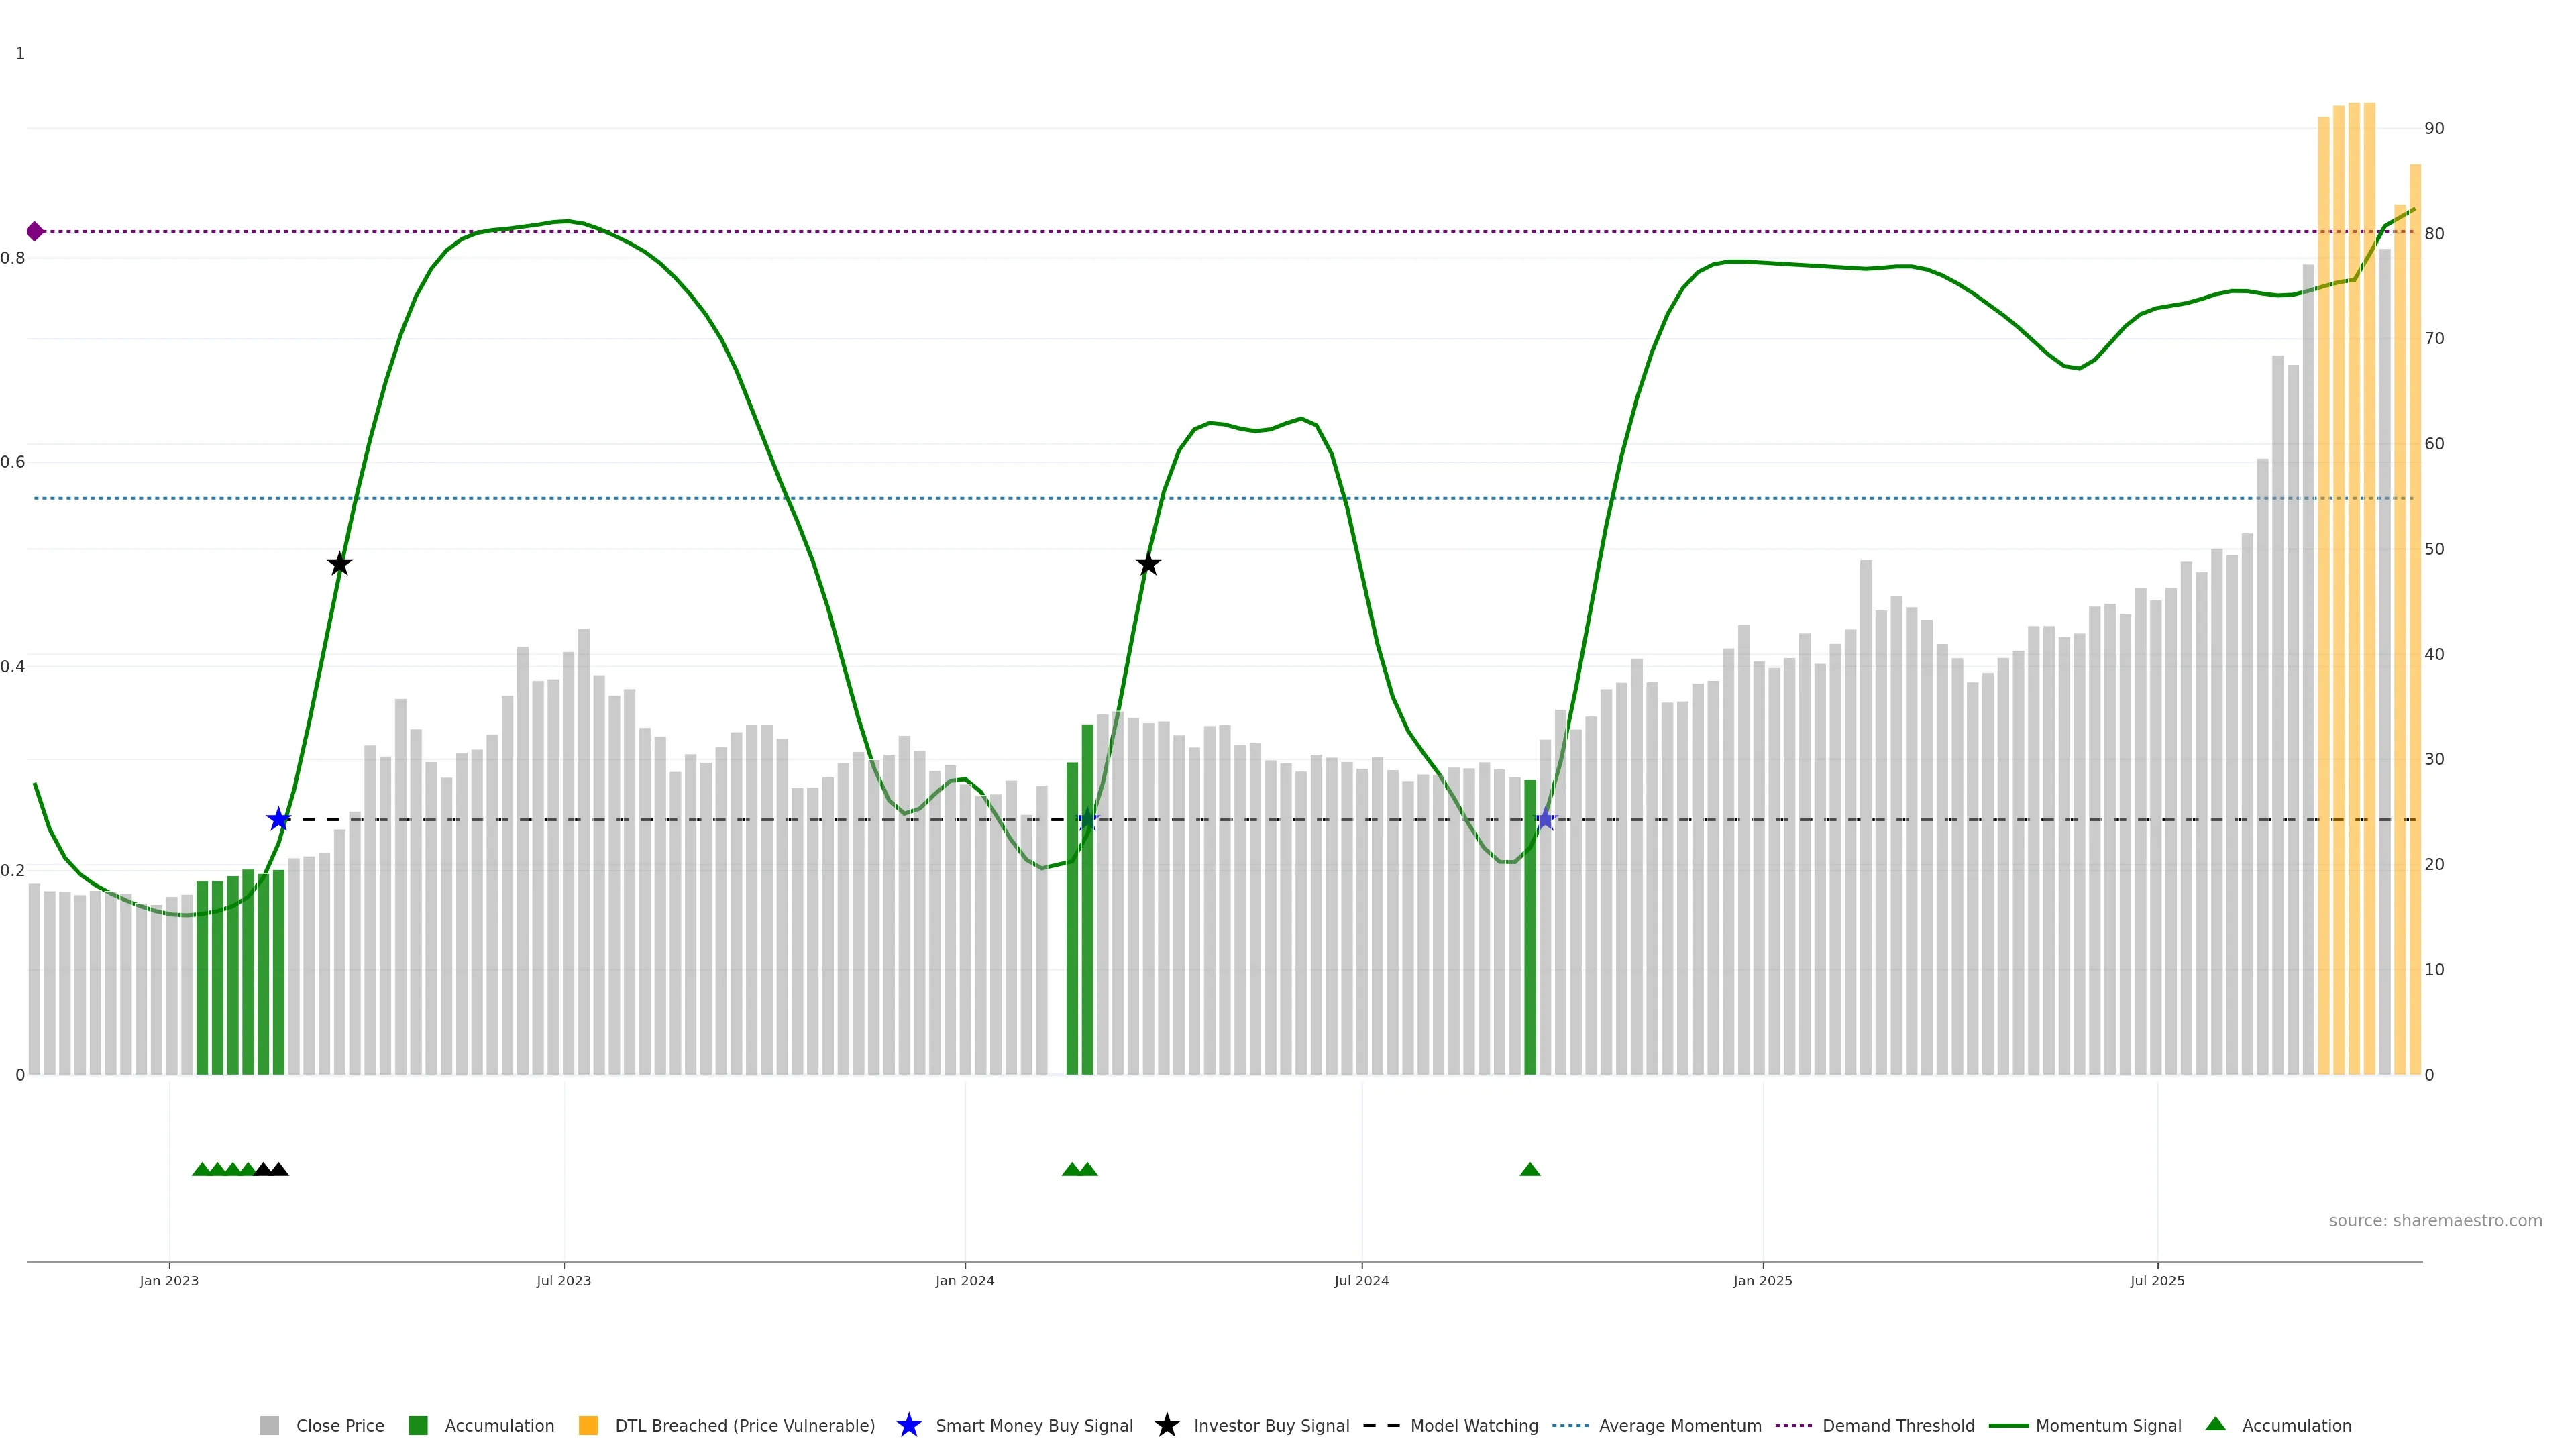Viewport: 2576px width, 1449px height.
Task: Click the black star icon in the legend
Action: [x=1166, y=1426]
